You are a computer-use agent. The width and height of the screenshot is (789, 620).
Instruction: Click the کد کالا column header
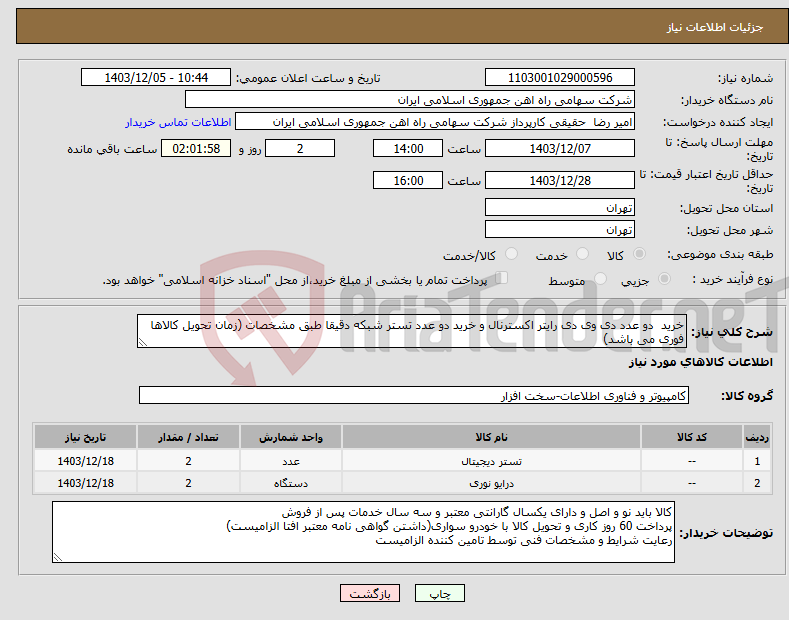[x=692, y=437]
